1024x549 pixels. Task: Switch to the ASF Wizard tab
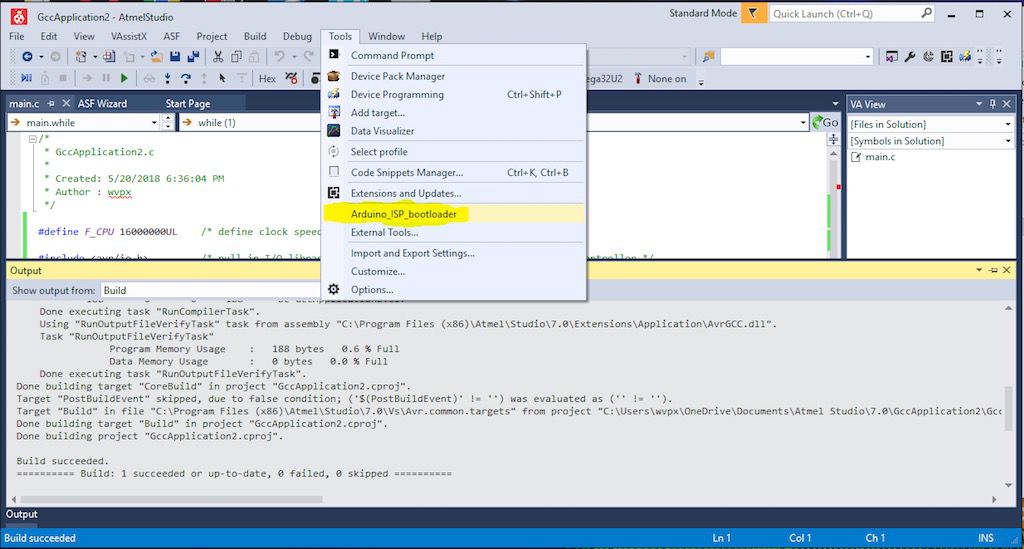click(103, 103)
